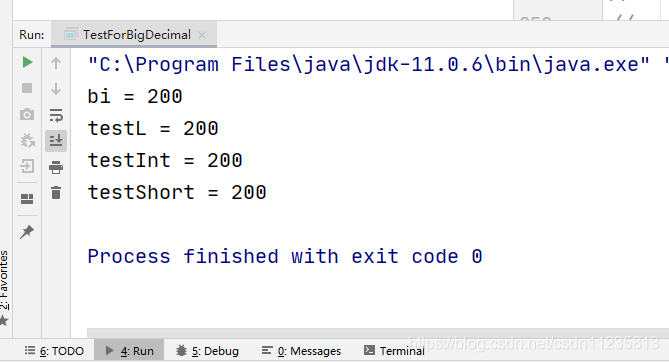This screenshot has width=669, height=362.
Task: Clear console with the trash icon
Action: 56,193
